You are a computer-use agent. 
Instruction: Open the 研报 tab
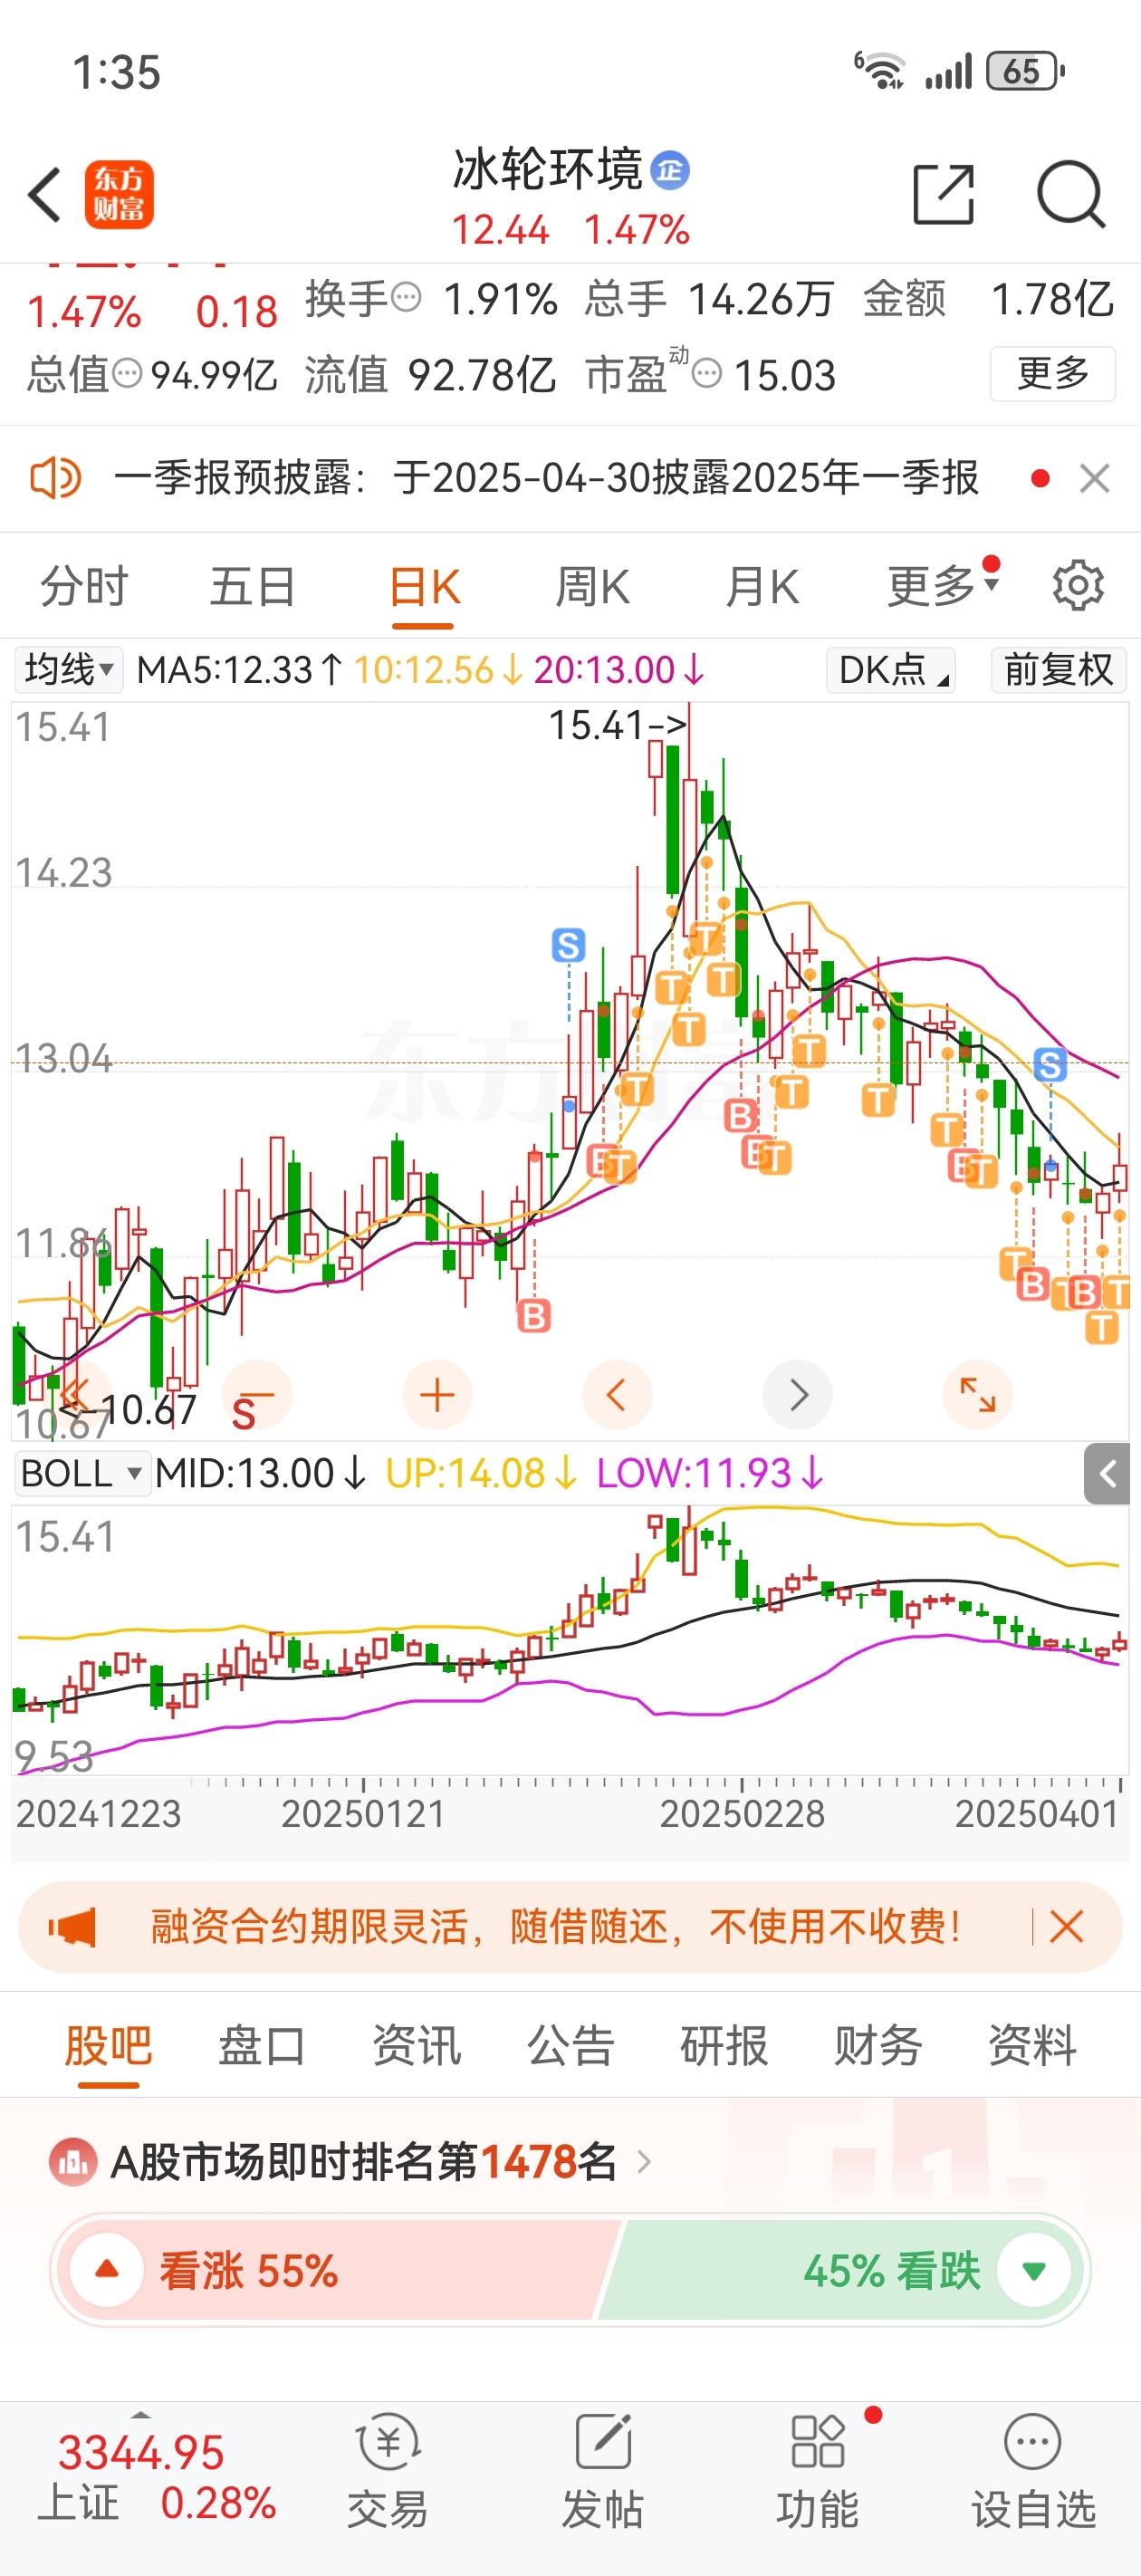click(724, 2044)
